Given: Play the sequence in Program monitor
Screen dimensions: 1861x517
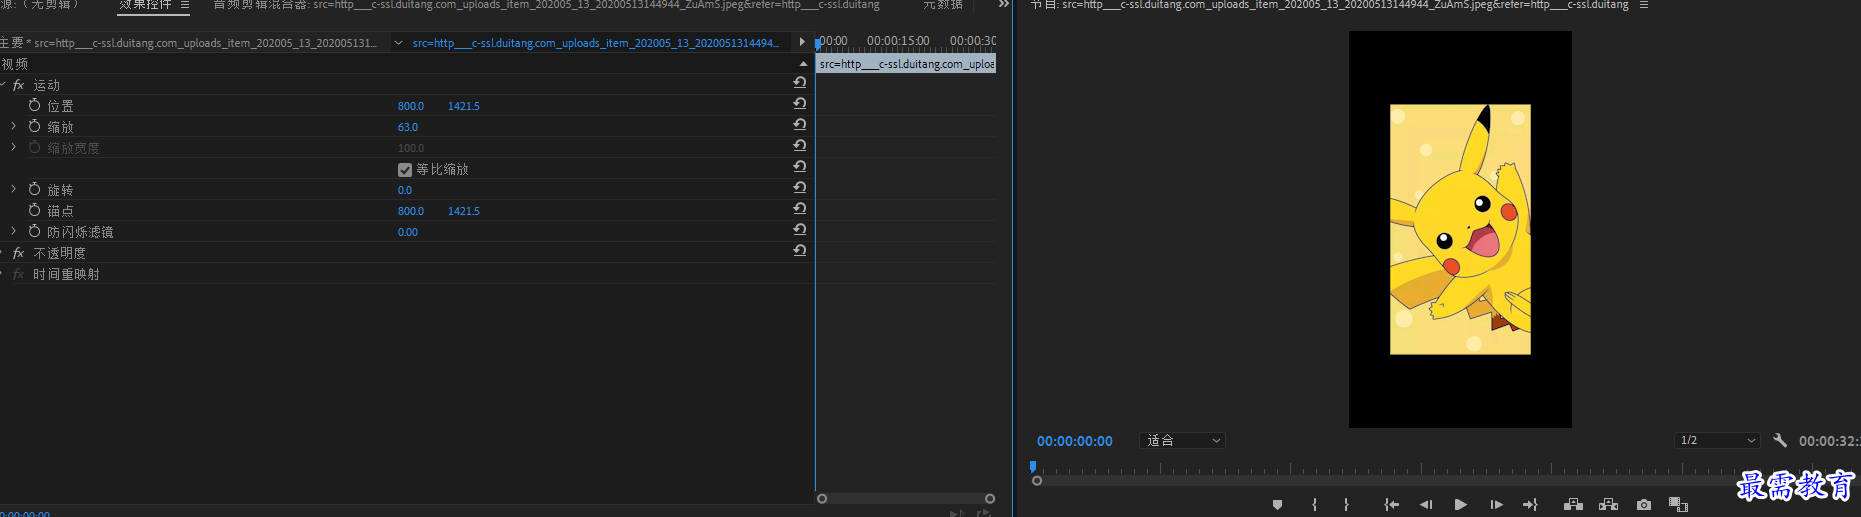Looking at the screenshot, I should tap(1460, 505).
